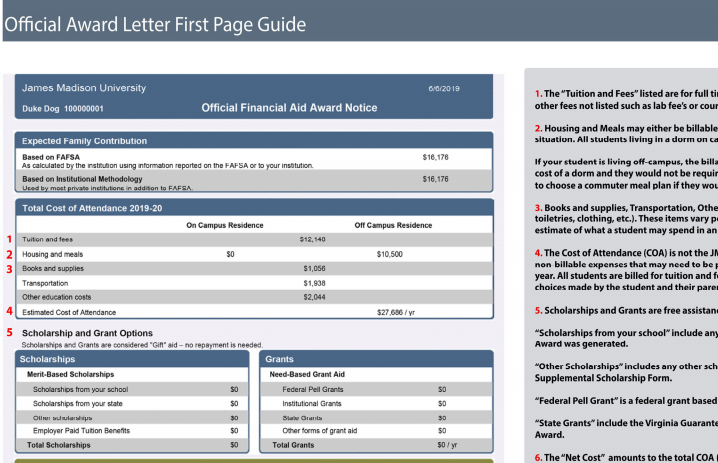Screen dimensions: 718x463
Task: Click the $1,056 books amount
Action: click(x=314, y=268)
